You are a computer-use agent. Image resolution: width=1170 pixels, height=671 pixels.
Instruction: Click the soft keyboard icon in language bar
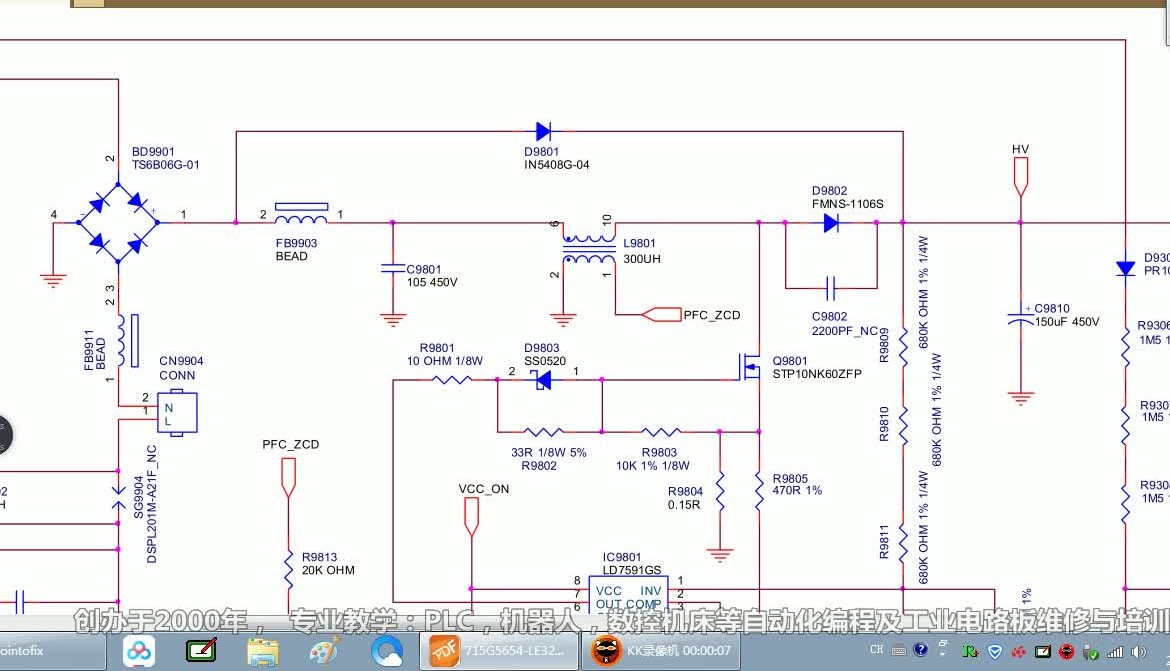pos(898,650)
